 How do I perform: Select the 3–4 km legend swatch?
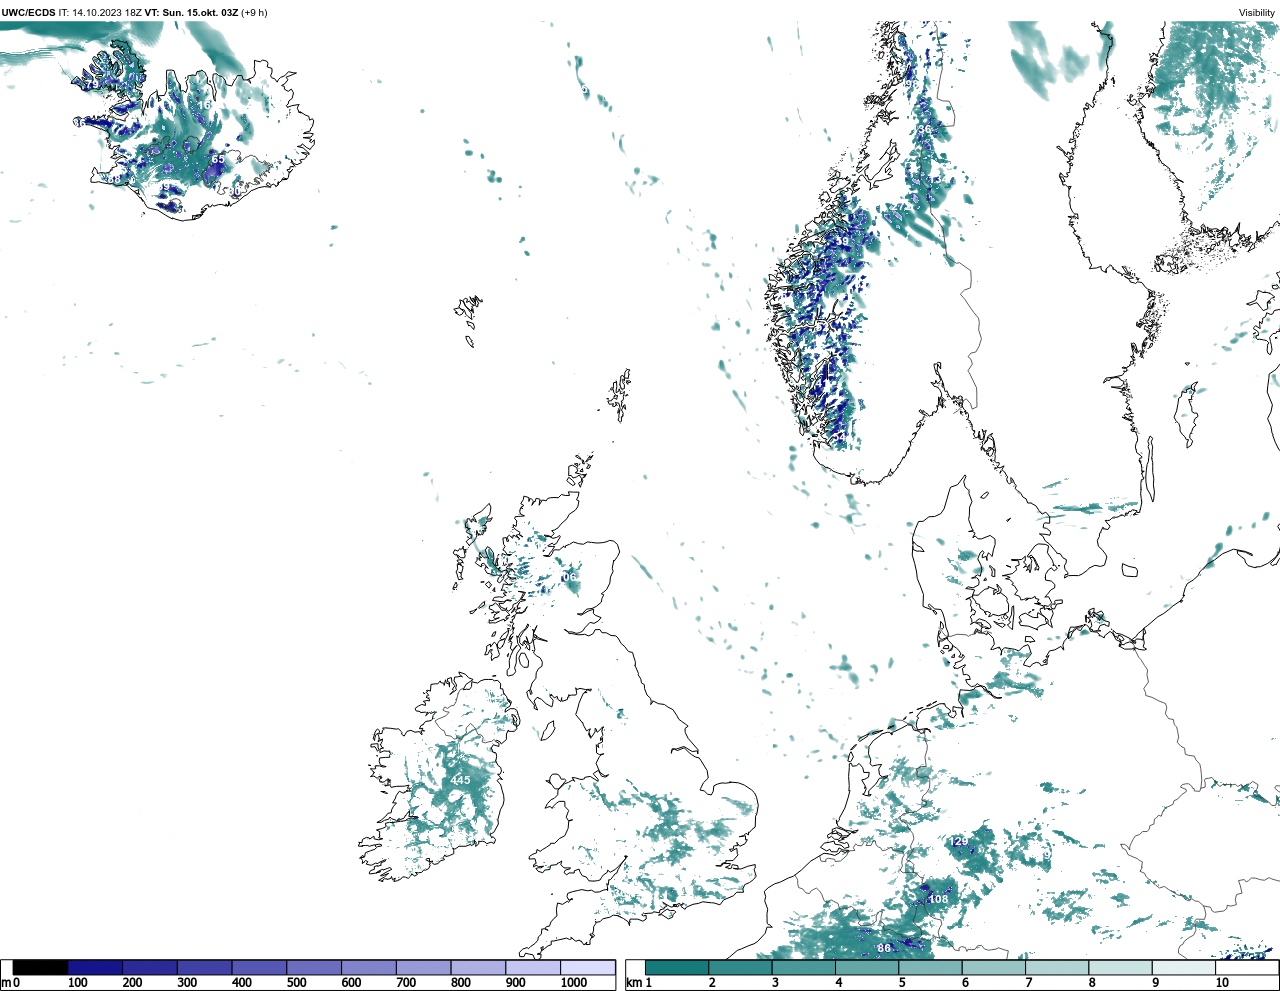pos(803,967)
